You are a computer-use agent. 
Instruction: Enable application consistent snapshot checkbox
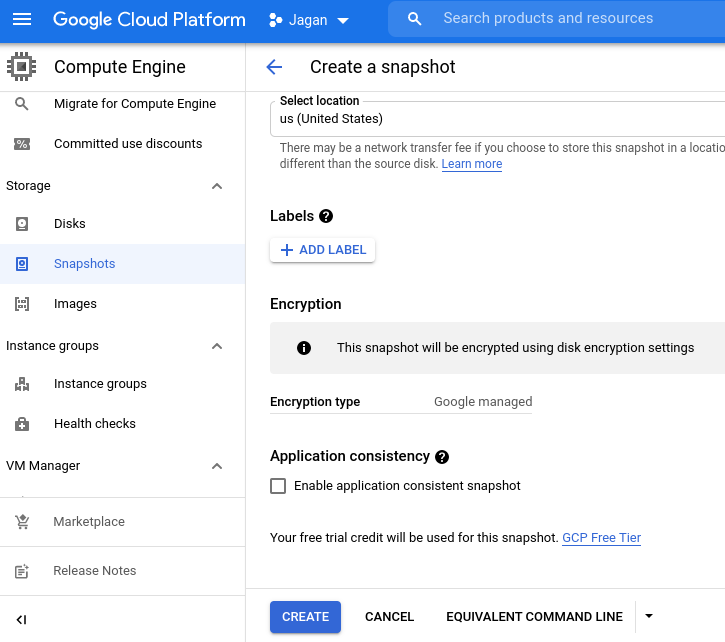(278, 486)
